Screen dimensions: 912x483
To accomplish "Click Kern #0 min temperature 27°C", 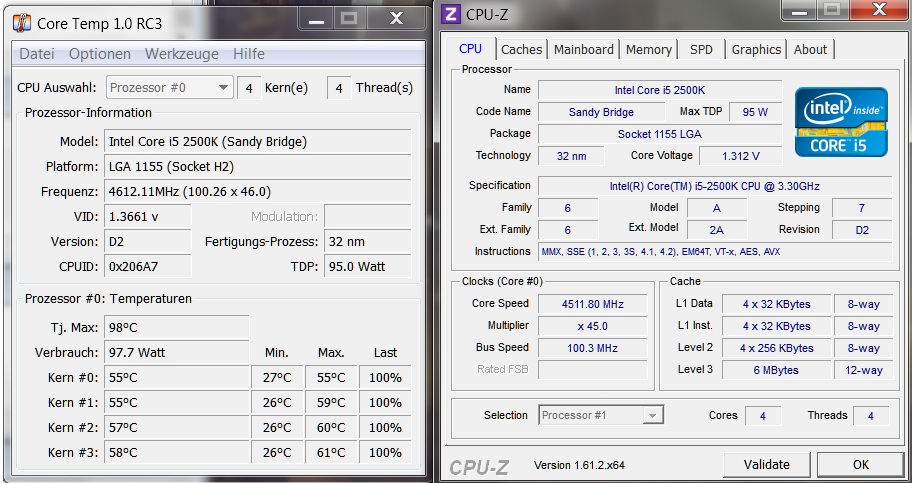I will coord(277,378).
